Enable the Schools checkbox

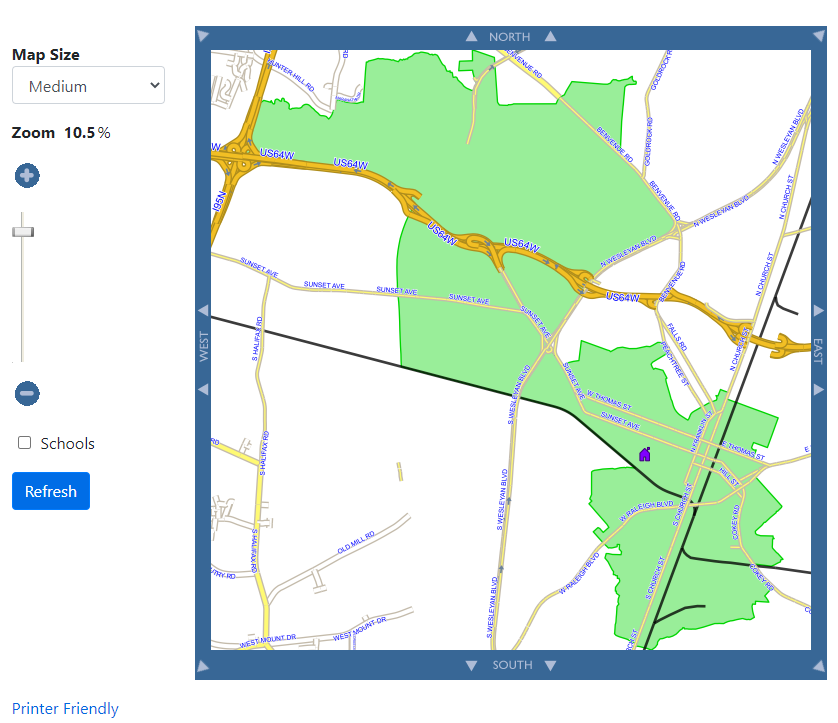(25, 443)
